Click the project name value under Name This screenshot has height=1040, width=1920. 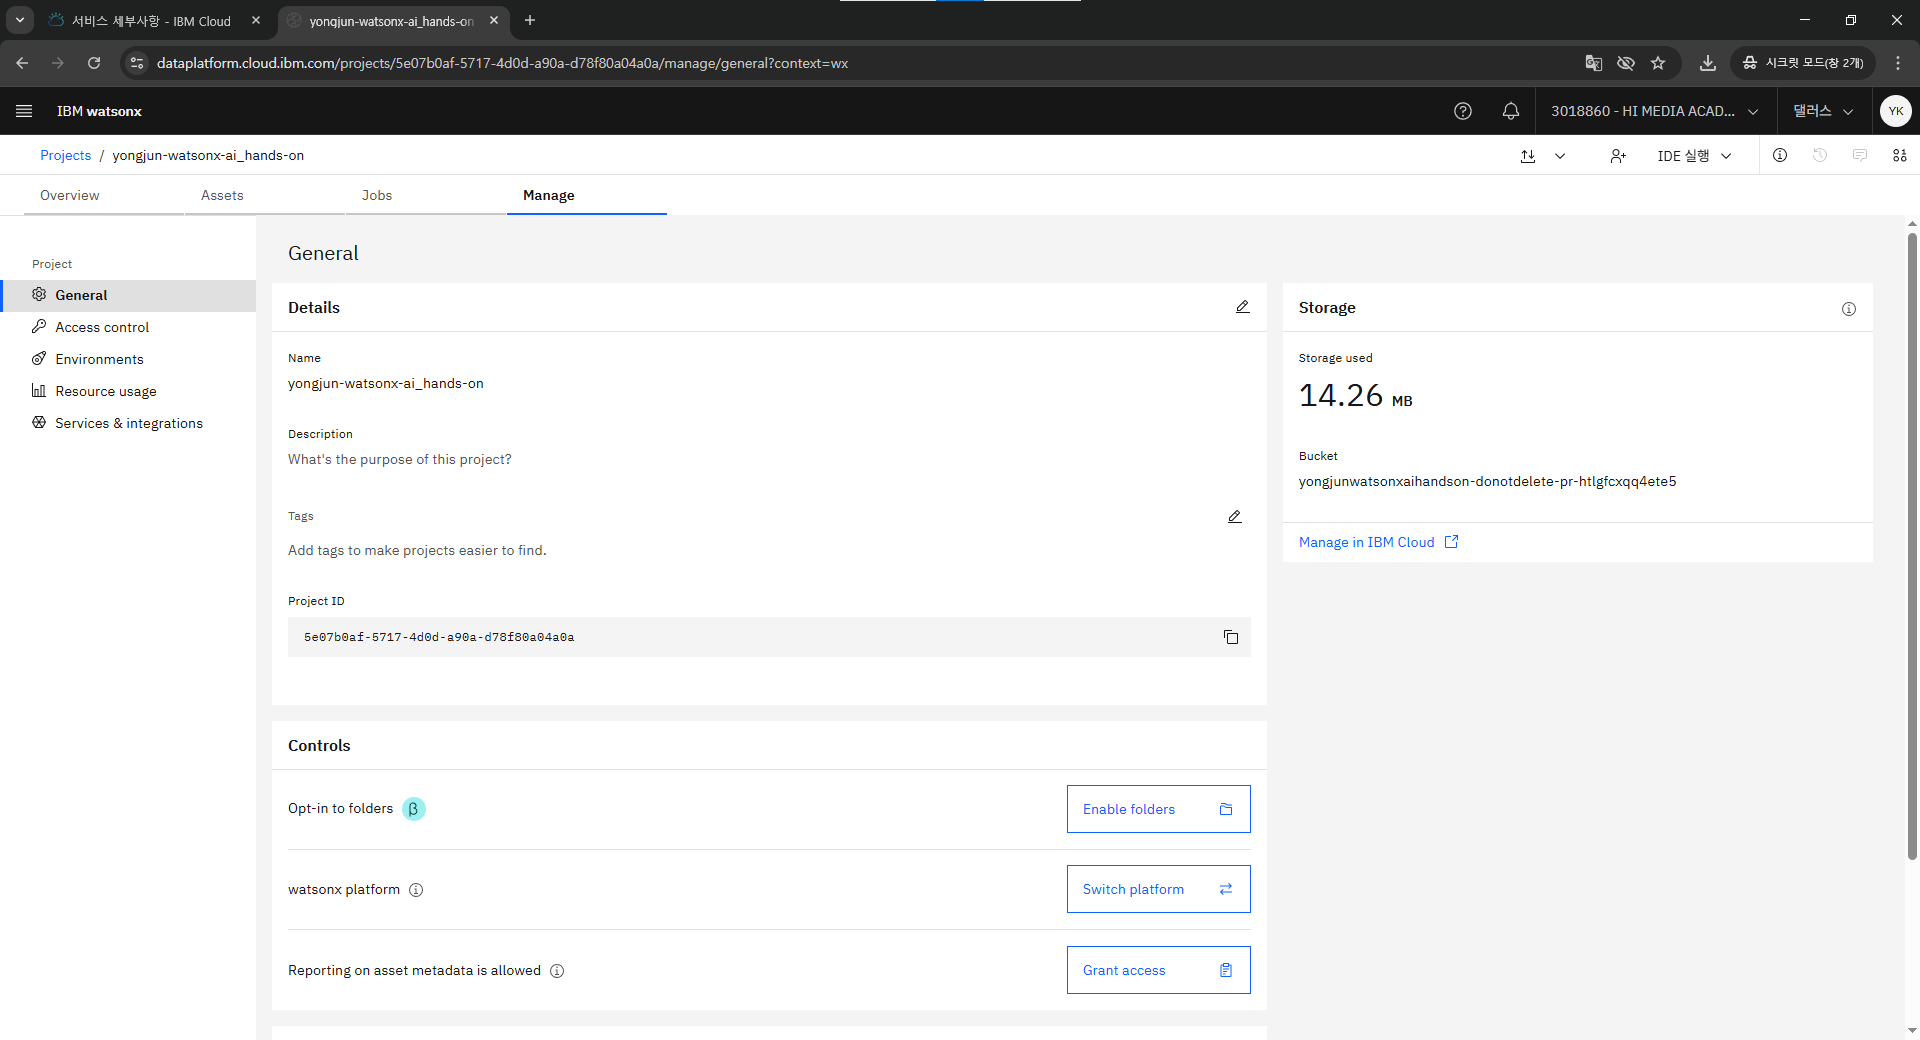click(x=385, y=383)
